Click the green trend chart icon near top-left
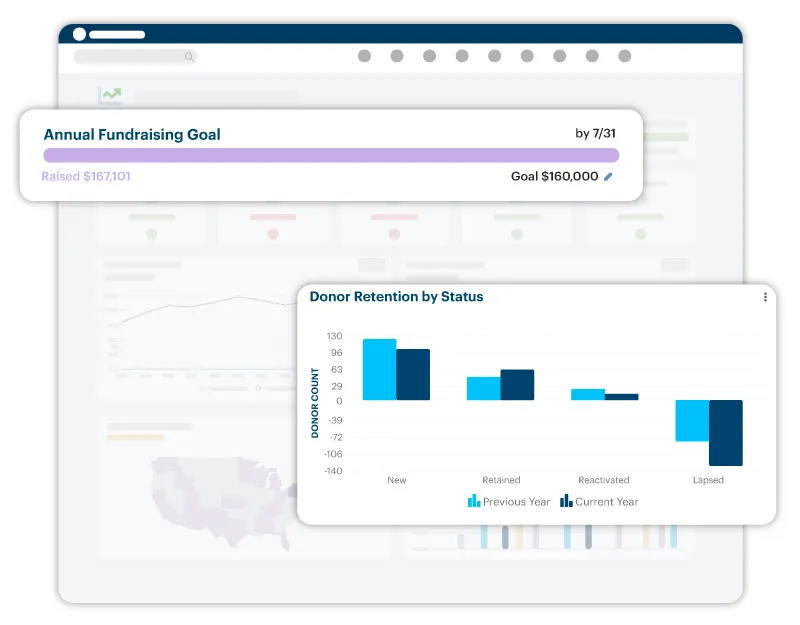Viewport: 800px width, 625px height. point(110,94)
